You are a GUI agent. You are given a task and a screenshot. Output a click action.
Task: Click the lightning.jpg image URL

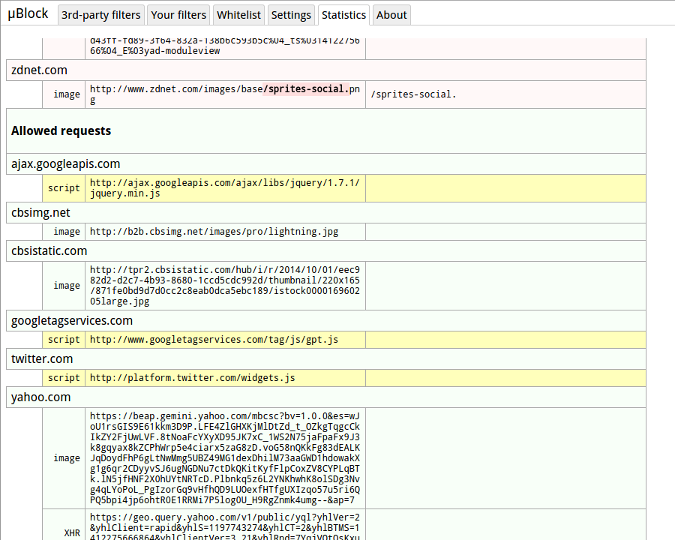(x=214, y=232)
